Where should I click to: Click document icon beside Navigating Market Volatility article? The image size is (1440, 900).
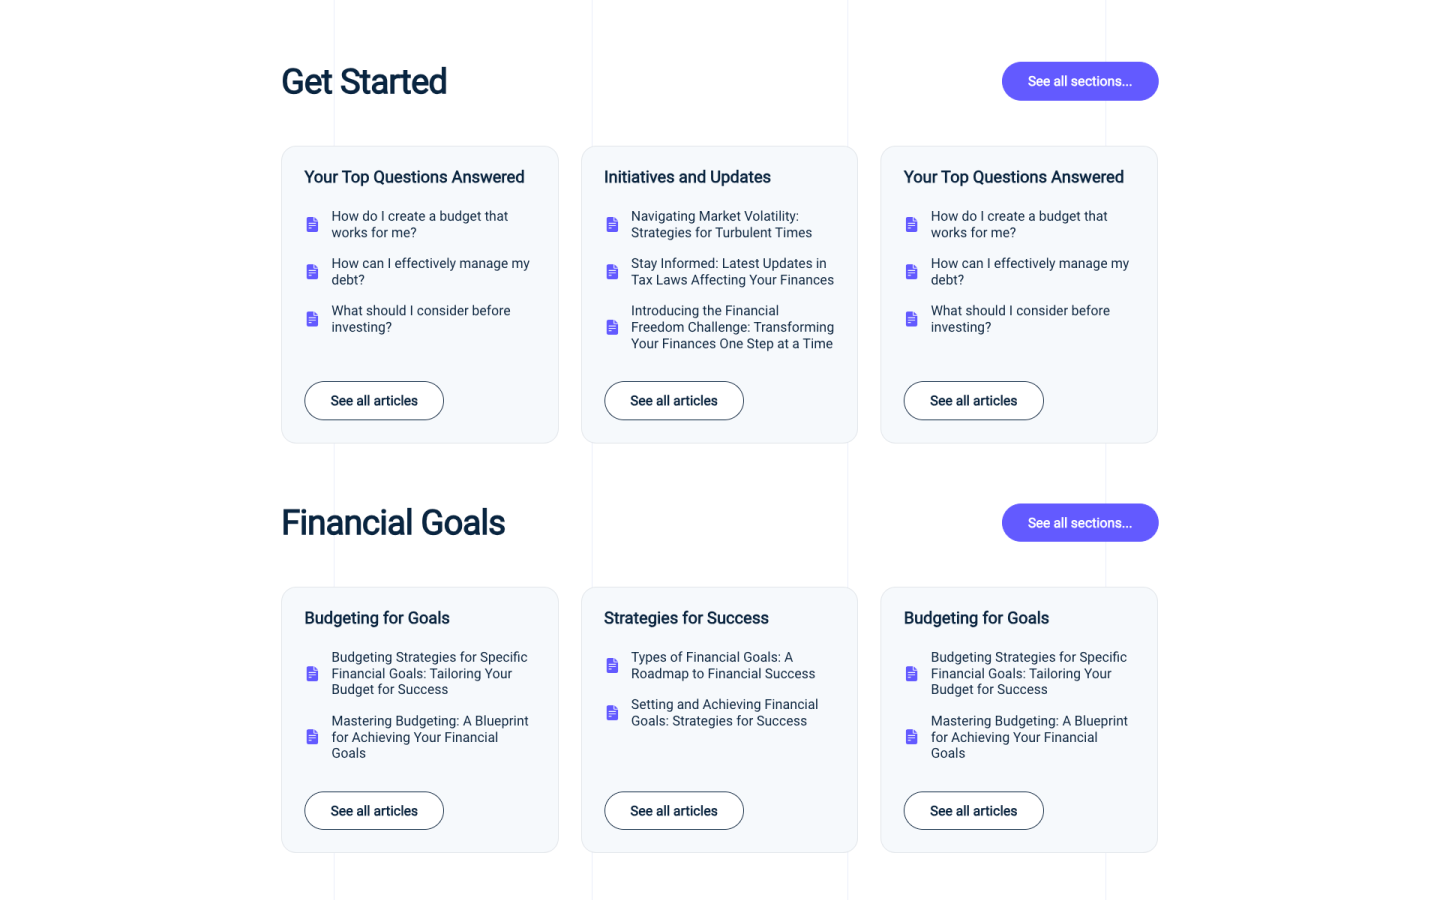pyautogui.click(x=612, y=224)
